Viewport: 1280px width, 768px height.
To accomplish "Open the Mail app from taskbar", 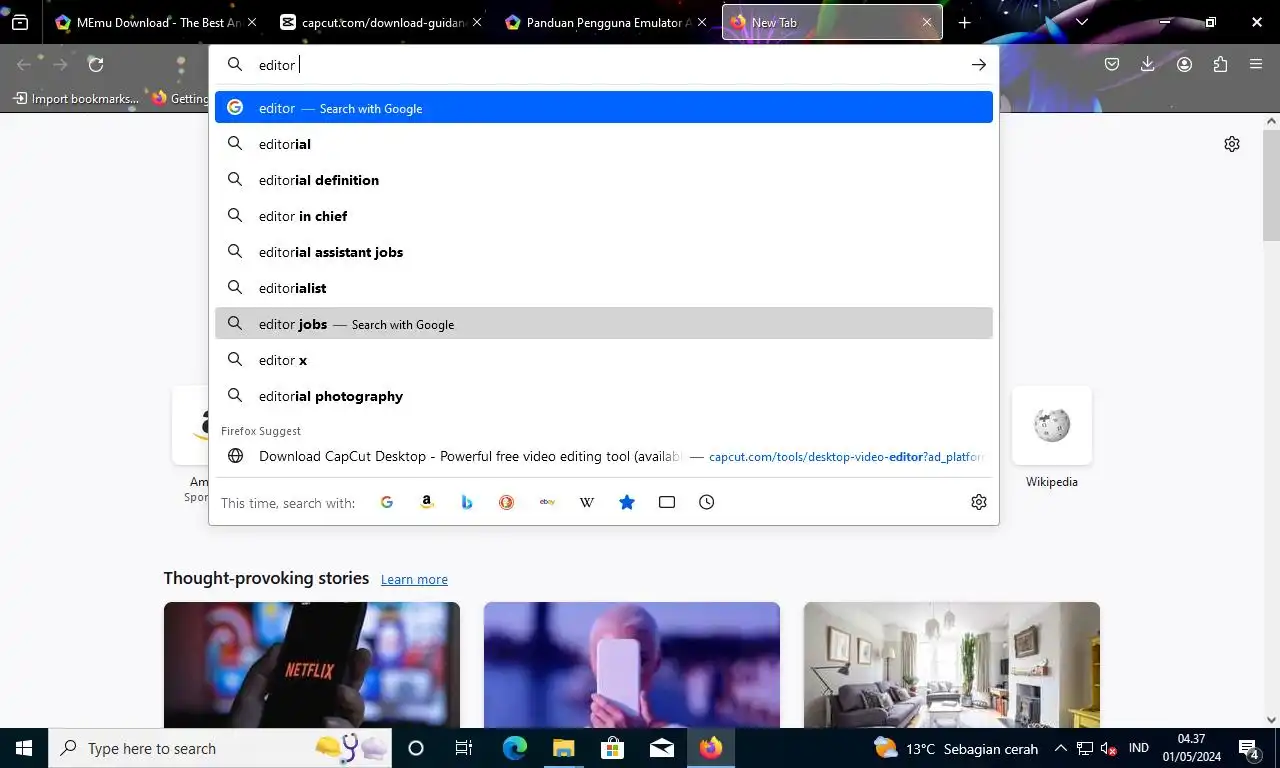I will click(661, 748).
